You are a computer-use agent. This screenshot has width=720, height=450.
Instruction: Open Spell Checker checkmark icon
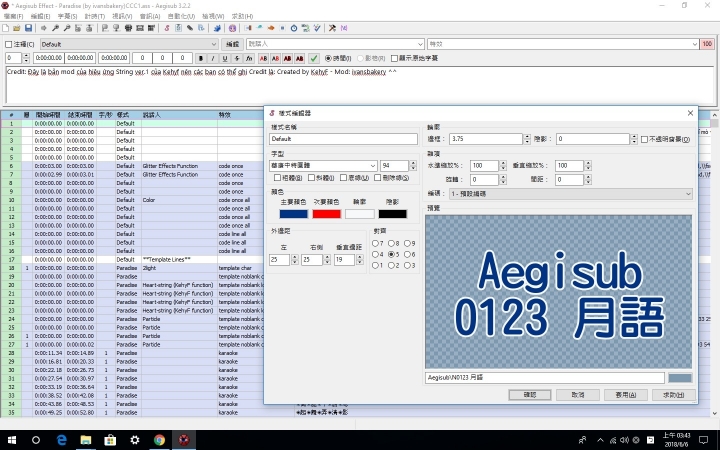(x=317, y=28)
